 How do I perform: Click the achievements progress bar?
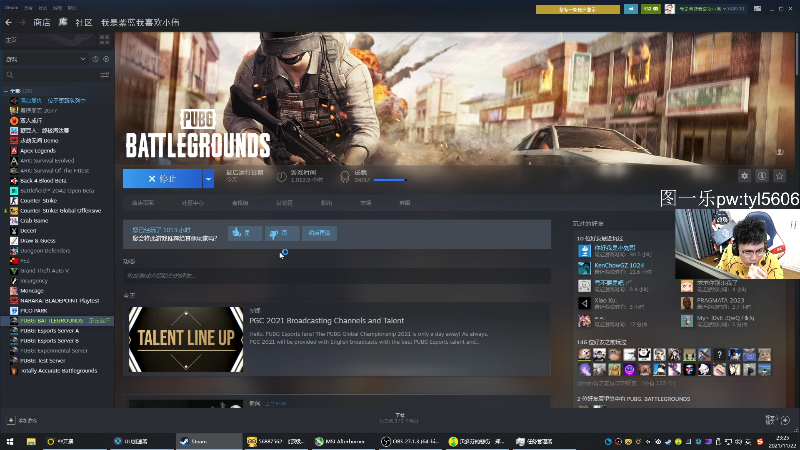(x=390, y=180)
